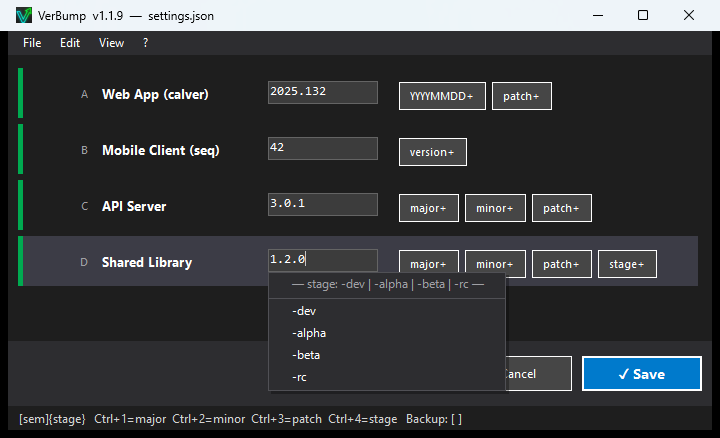This screenshot has height=438, width=720.
Task: Open the File menu
Action: click(32, 43)
